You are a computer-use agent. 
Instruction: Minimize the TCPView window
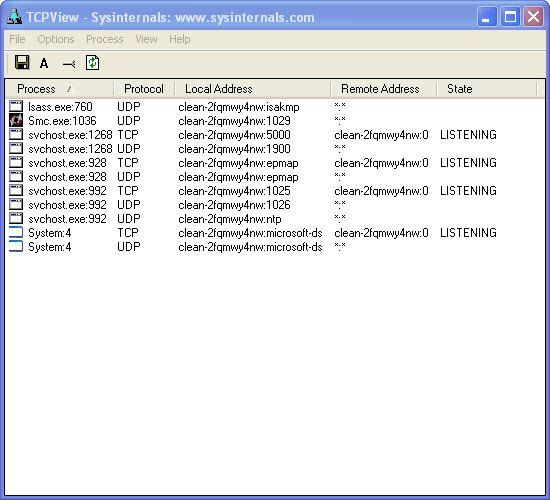(x=487, y=16)
